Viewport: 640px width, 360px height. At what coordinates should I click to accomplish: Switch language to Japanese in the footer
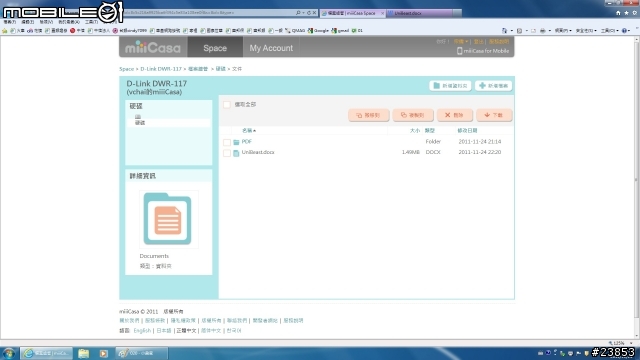164,331
